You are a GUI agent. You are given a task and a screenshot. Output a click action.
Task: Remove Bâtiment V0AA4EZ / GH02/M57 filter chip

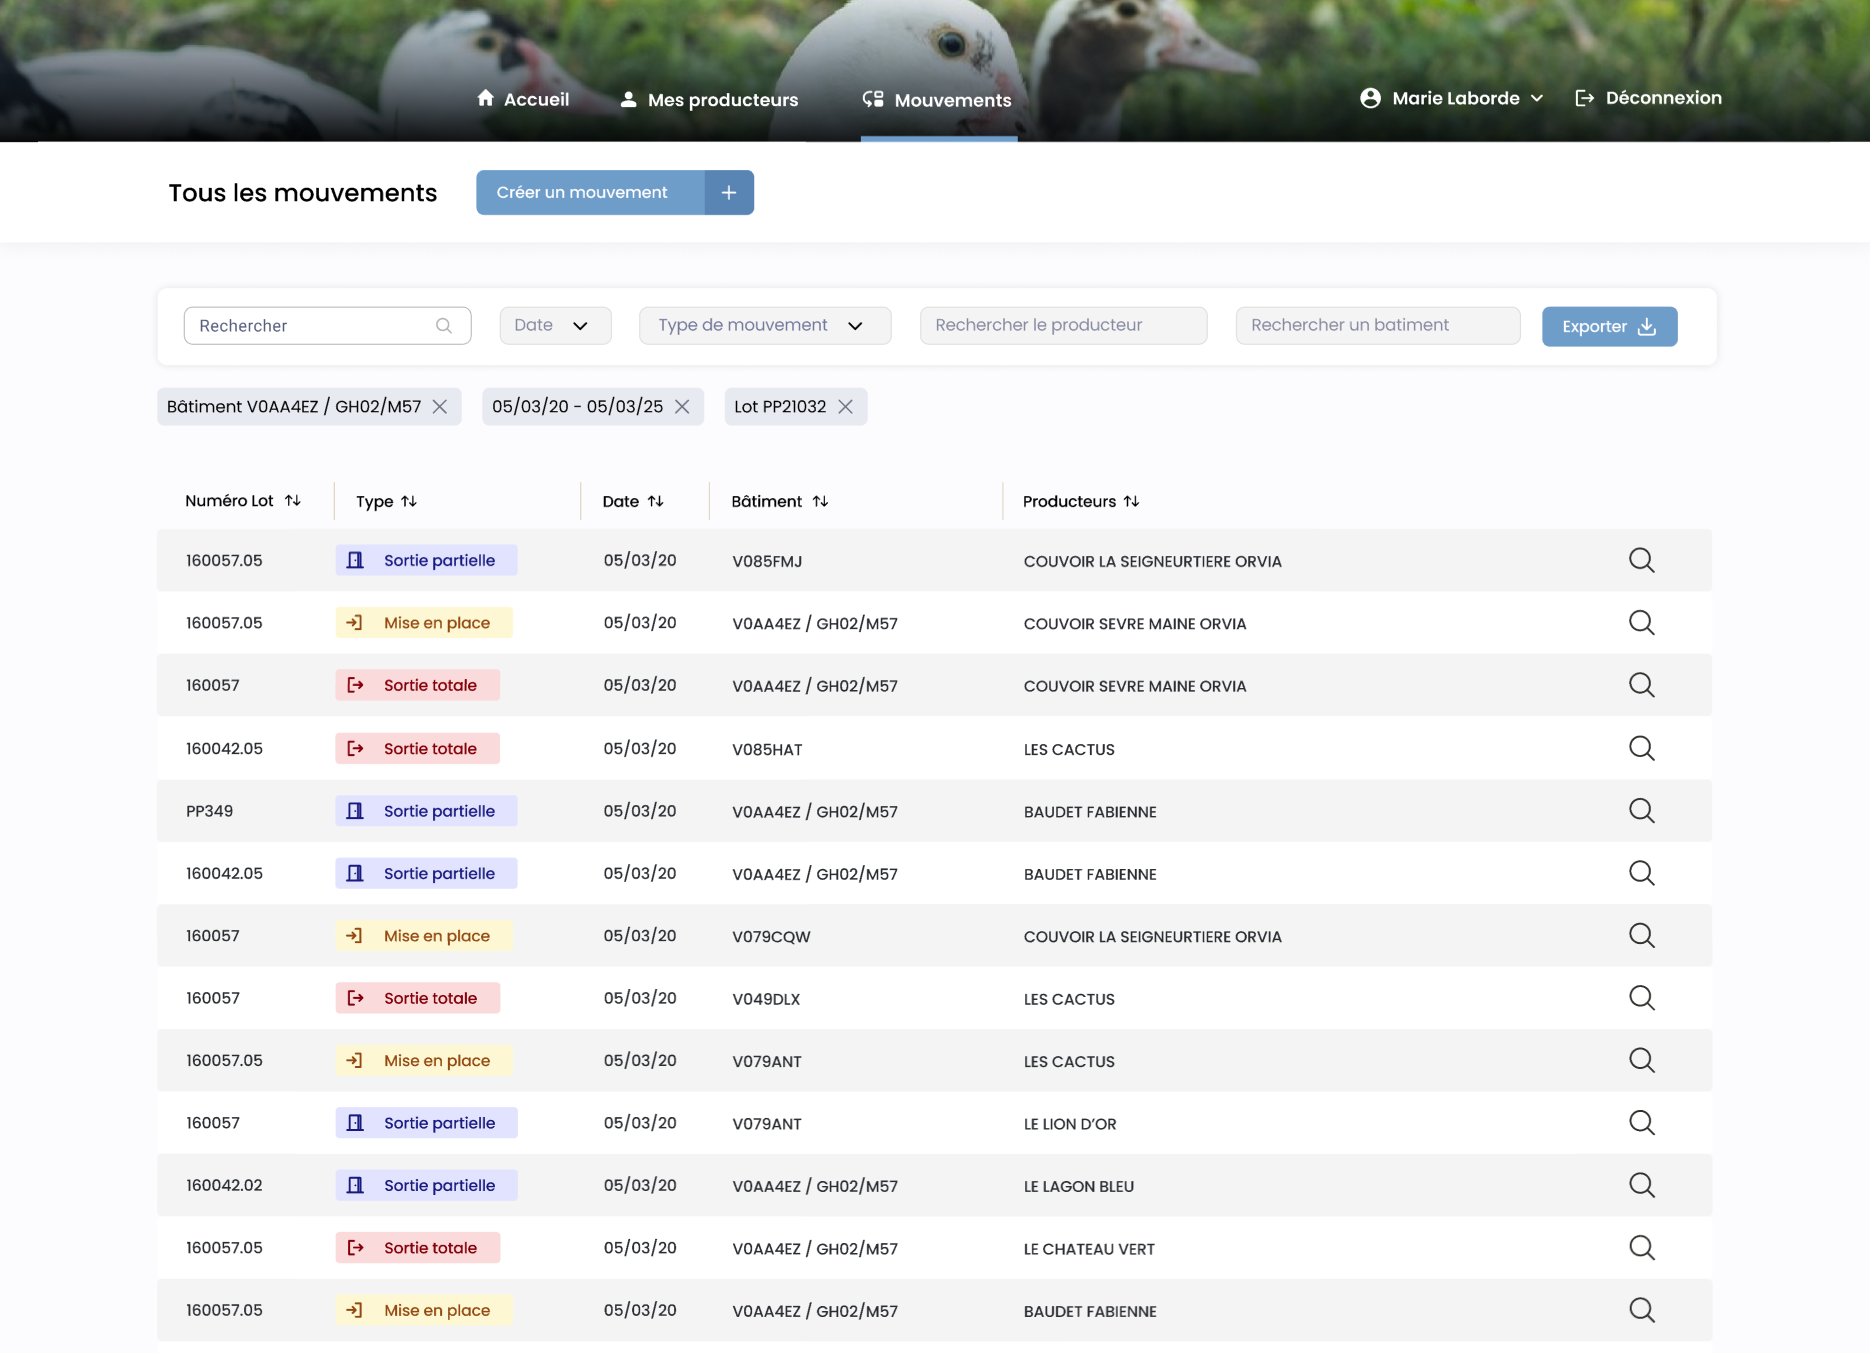coord(440,407)
